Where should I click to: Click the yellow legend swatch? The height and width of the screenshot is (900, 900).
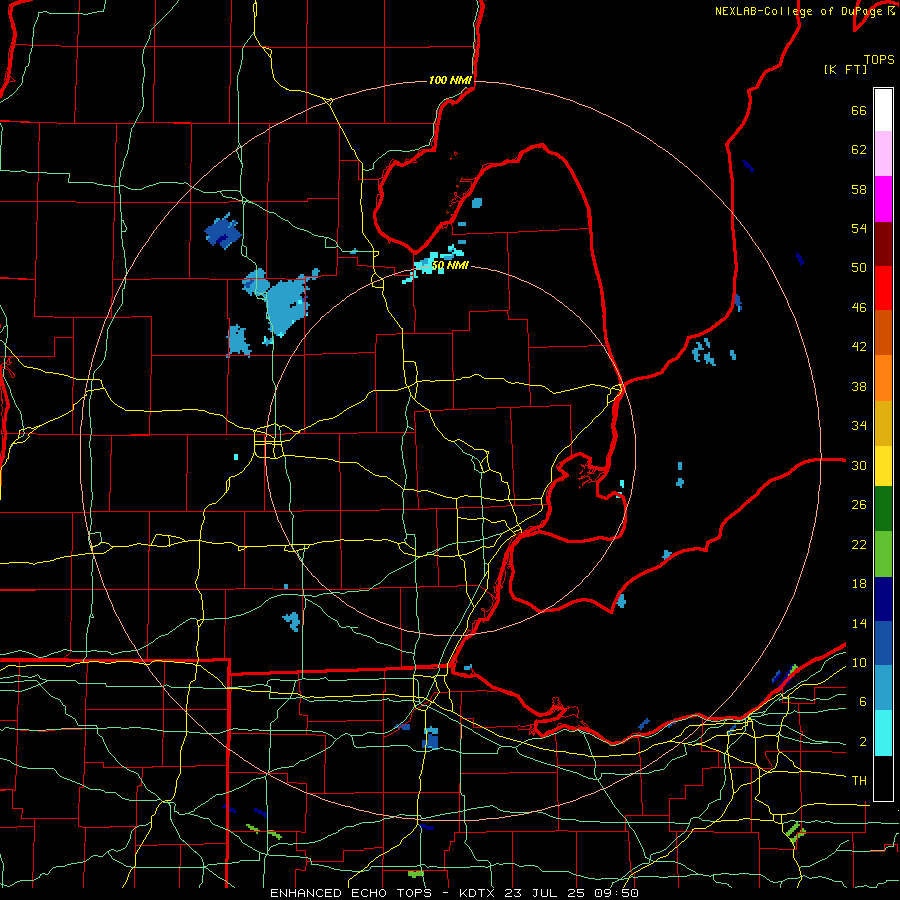[883, 465]
